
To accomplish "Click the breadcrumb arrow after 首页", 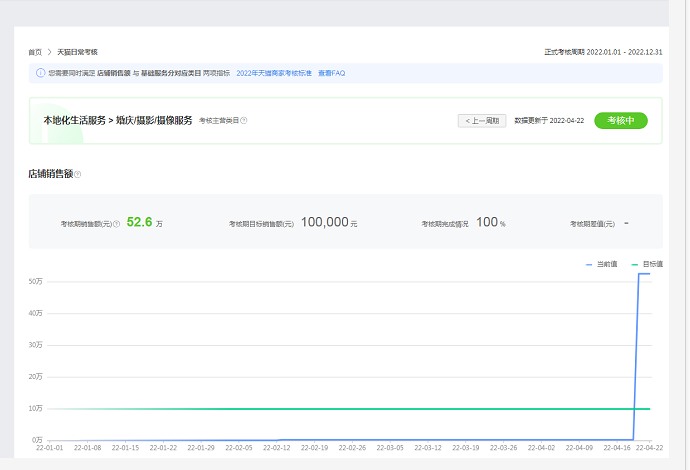I will [49, 52].
